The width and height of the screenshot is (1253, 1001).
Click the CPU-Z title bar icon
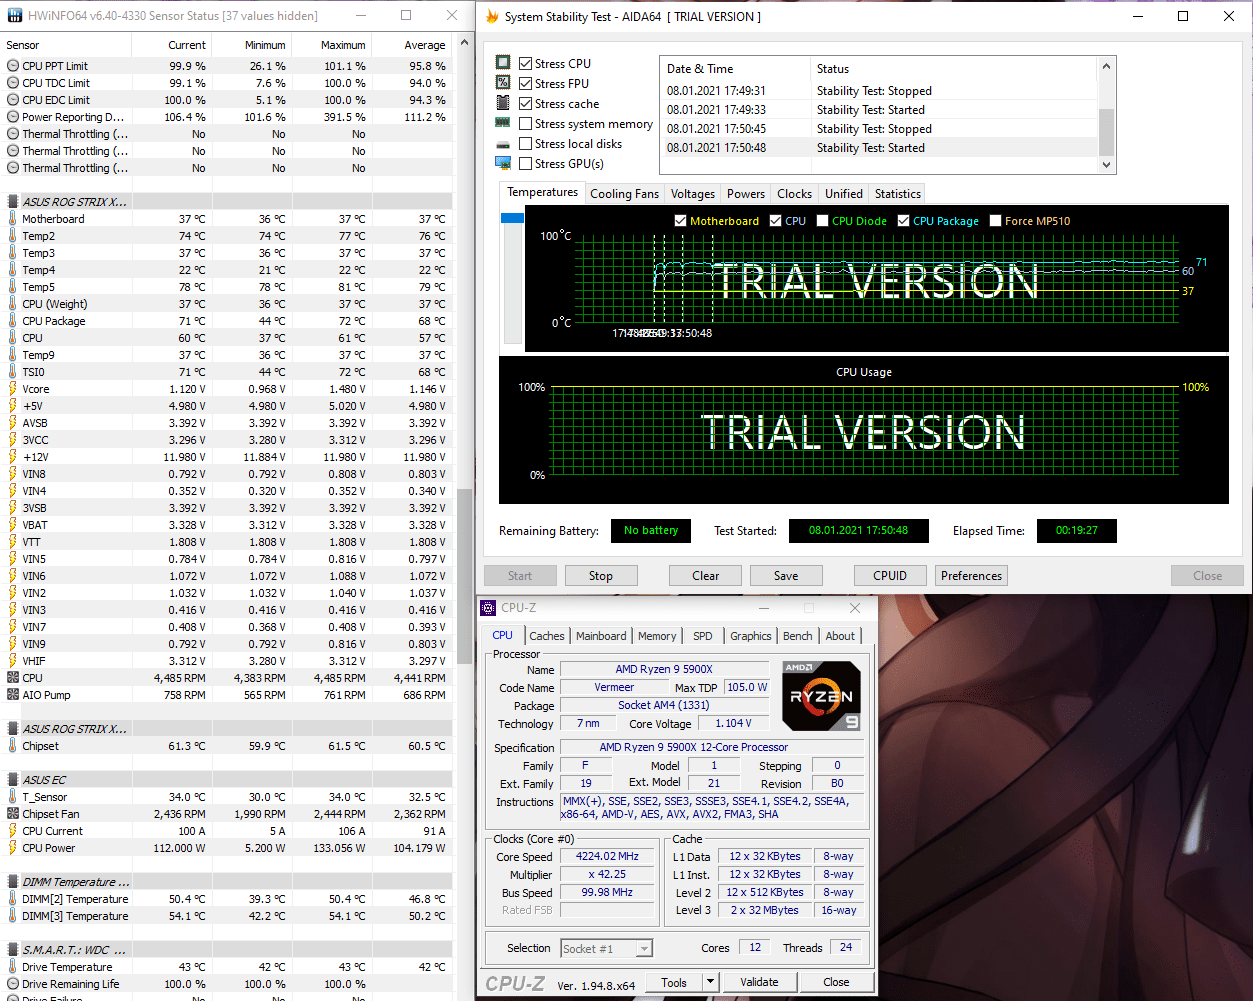488,608
